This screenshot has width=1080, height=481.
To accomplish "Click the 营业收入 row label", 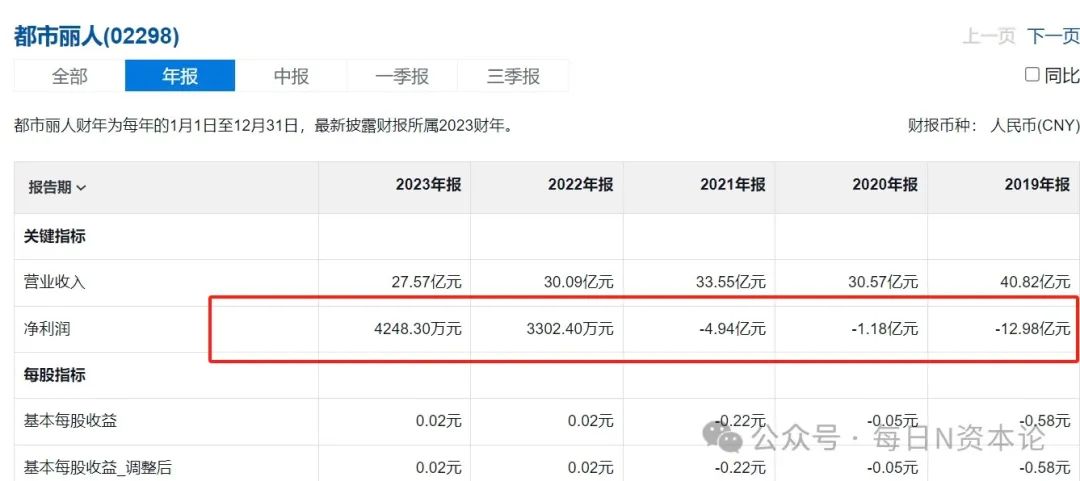I will point(54,282).
